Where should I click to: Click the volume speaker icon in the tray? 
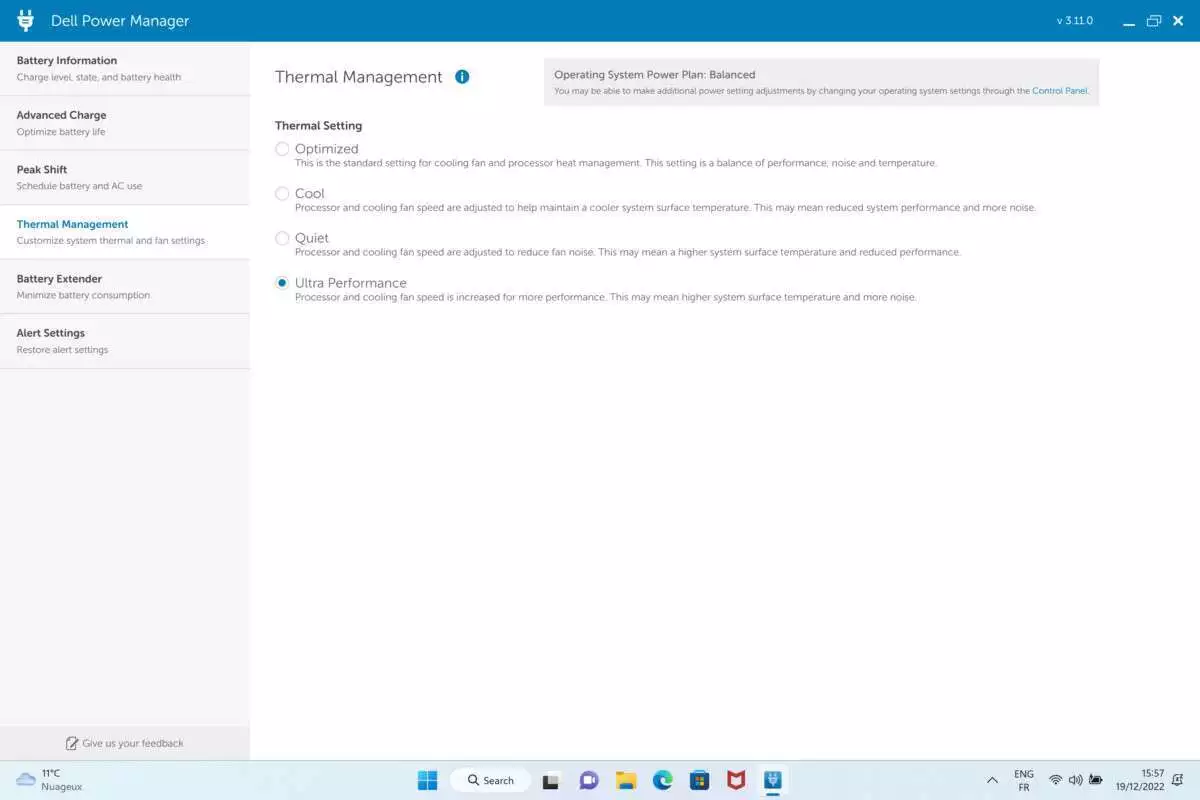(x=1075, y=780)
